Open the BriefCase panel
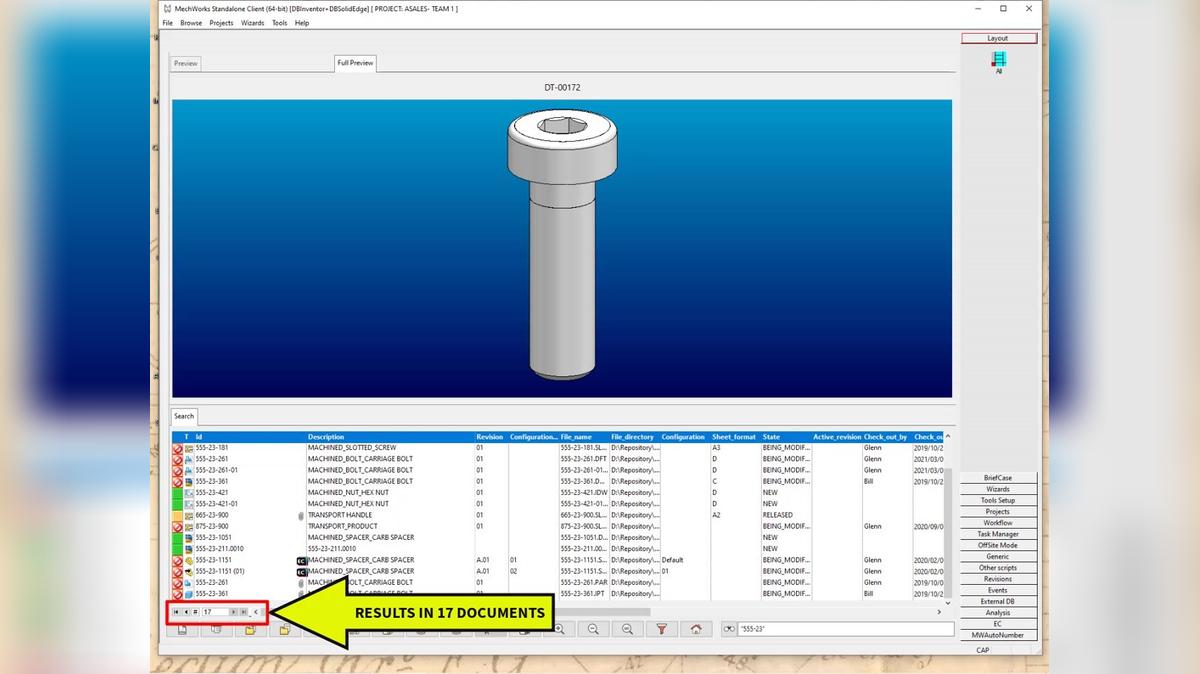This screenshot has width=1200, height=674. pyautogui.click(x=998, y=478)
